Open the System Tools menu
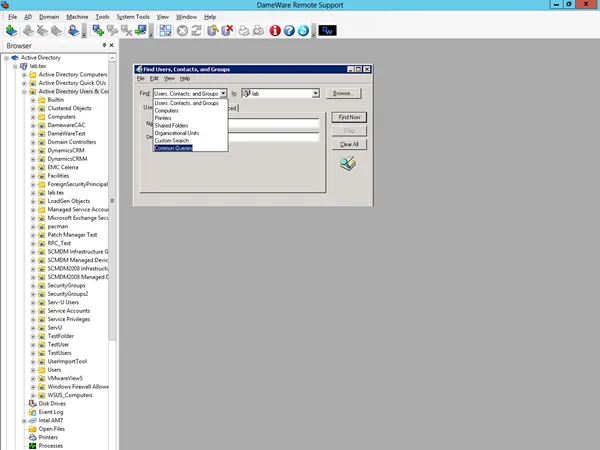The image size is (600, 450). click(x=133, y=17)
